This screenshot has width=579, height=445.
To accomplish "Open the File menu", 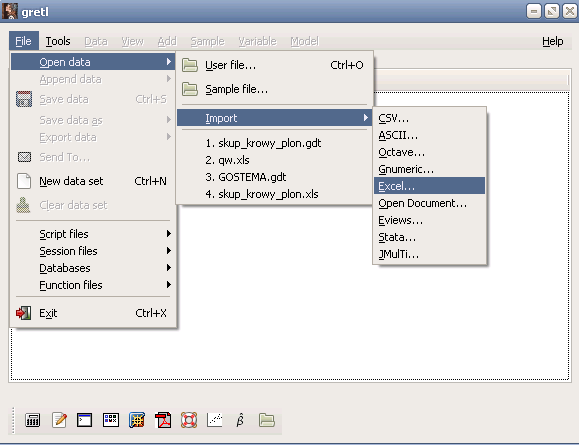I will [23, 41].
